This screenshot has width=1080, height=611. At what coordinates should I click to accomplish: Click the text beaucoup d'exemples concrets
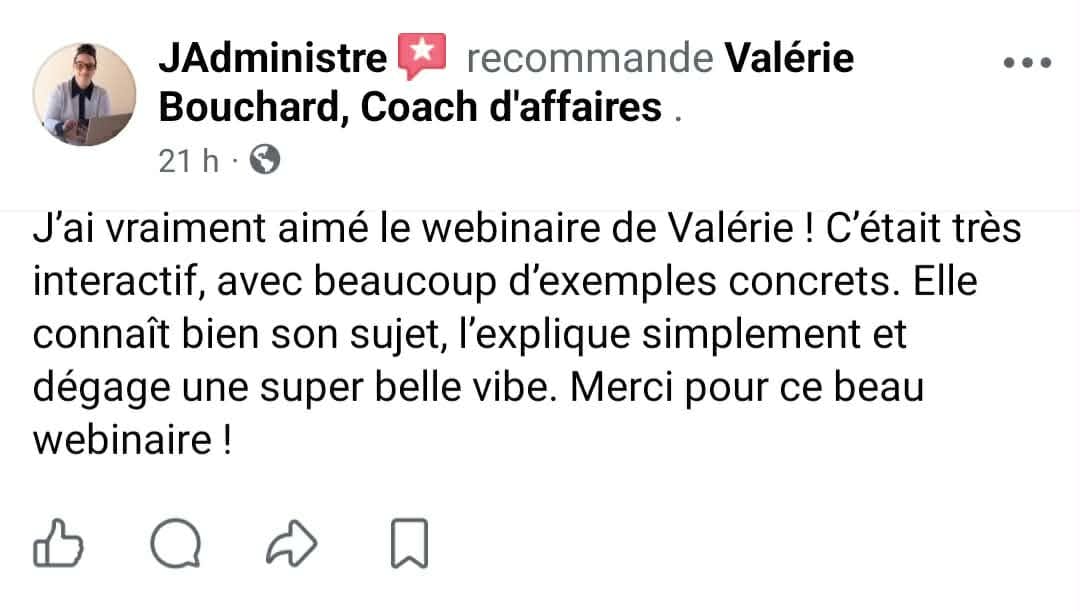click(x=607, y=282)
